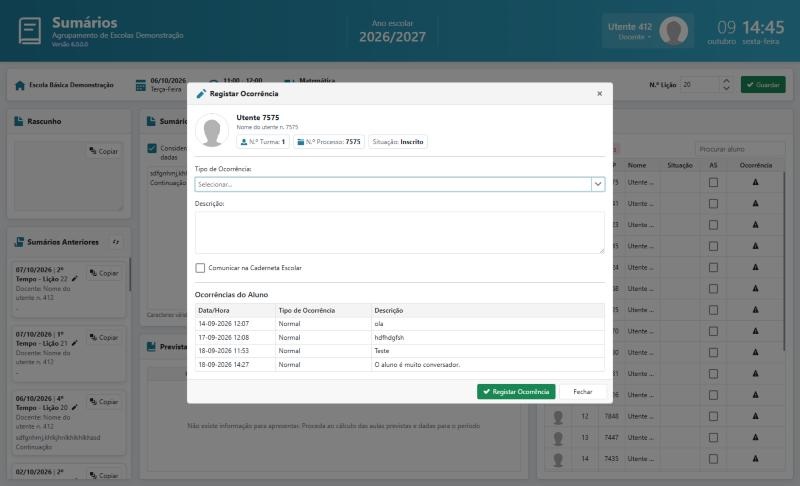800x486 pixels.
Task: Click the green Registar Ocorrência button
Action: click(x=516, y=392)
